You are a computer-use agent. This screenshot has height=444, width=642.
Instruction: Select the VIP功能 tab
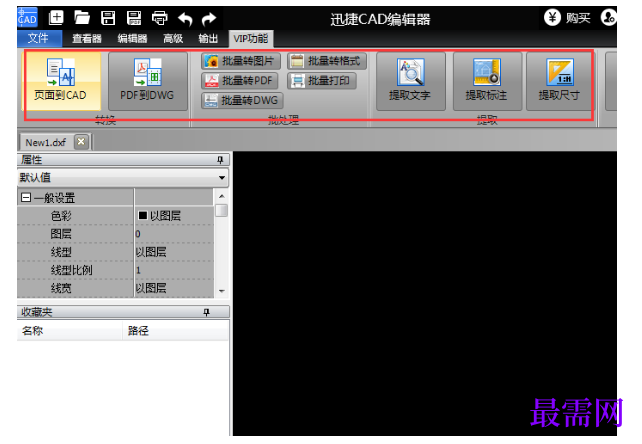pyautogui.click(x=251, y=39)
